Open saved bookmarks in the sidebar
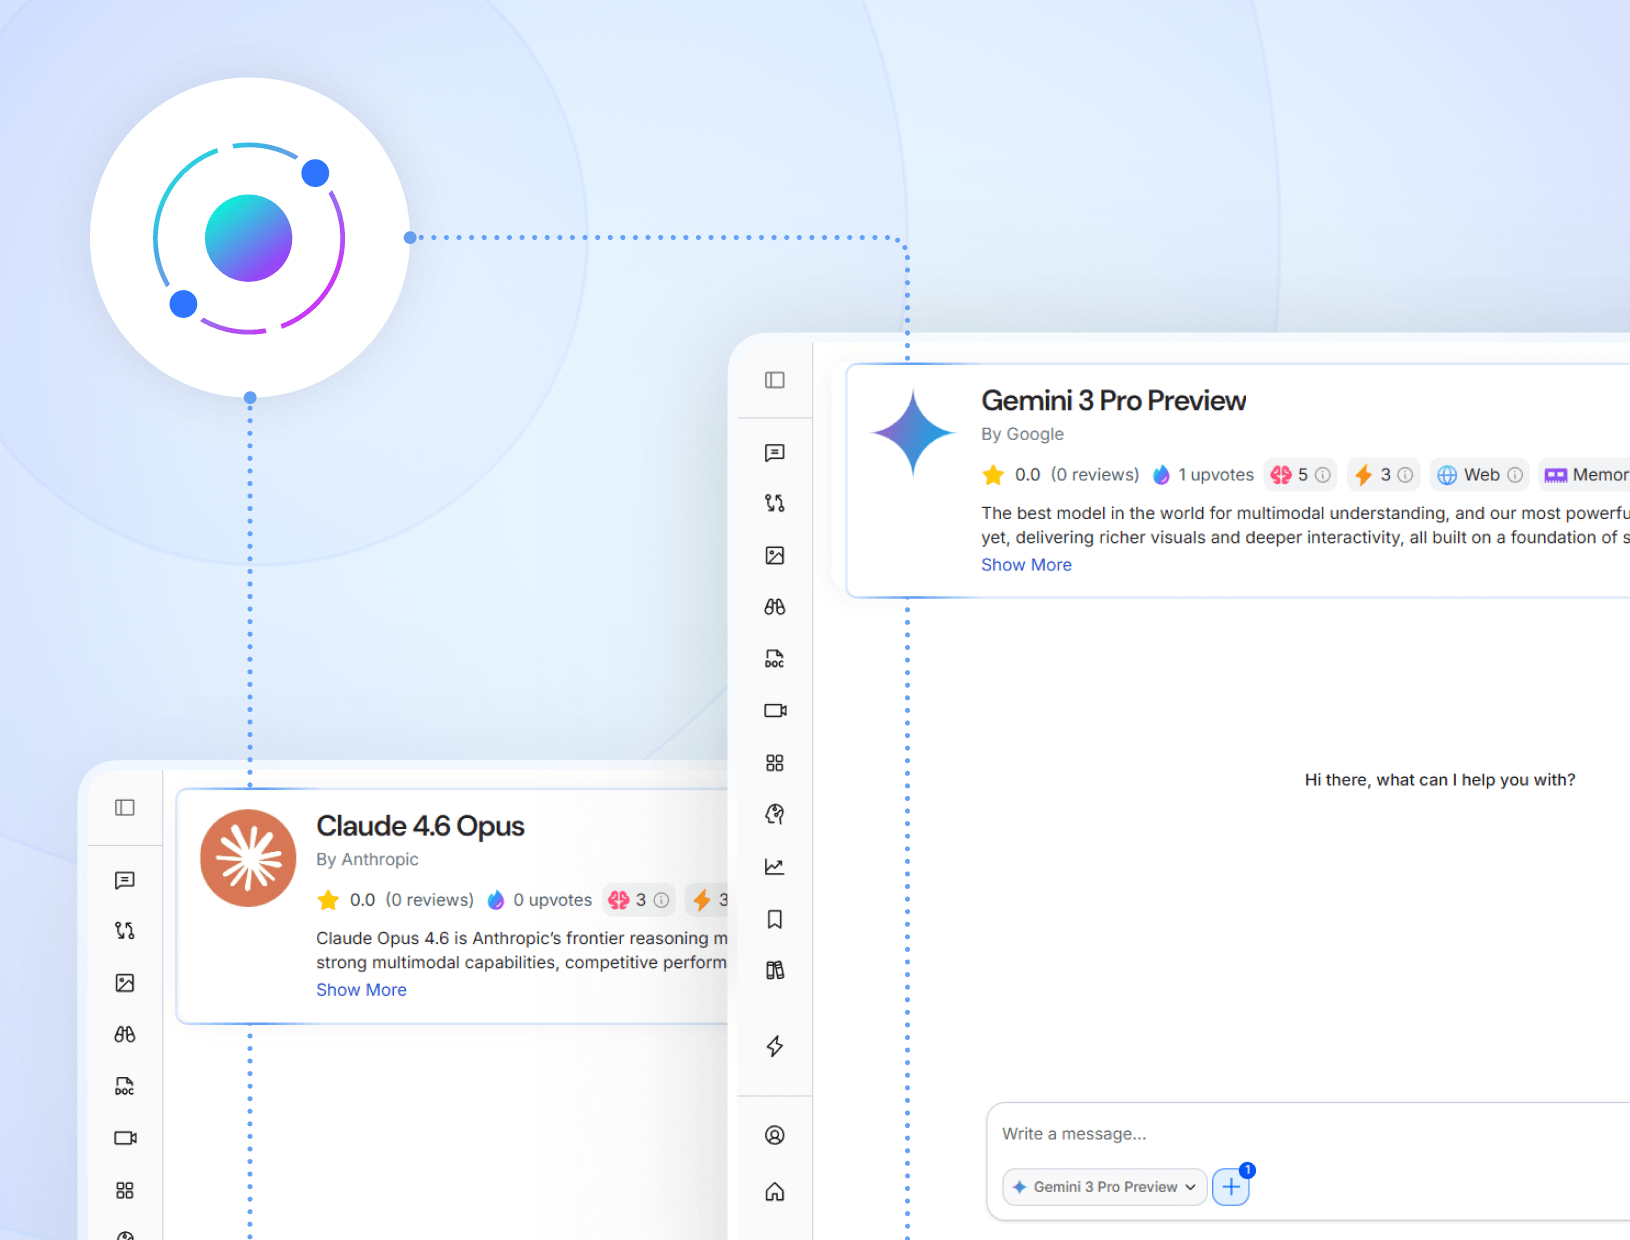 coord(775,919)
